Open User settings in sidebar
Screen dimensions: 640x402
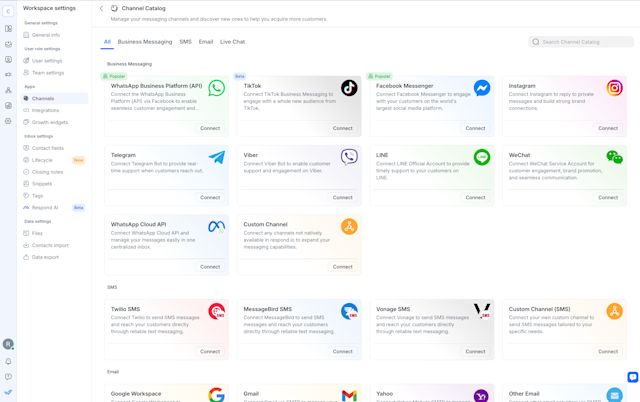click(x=54, y=61)
